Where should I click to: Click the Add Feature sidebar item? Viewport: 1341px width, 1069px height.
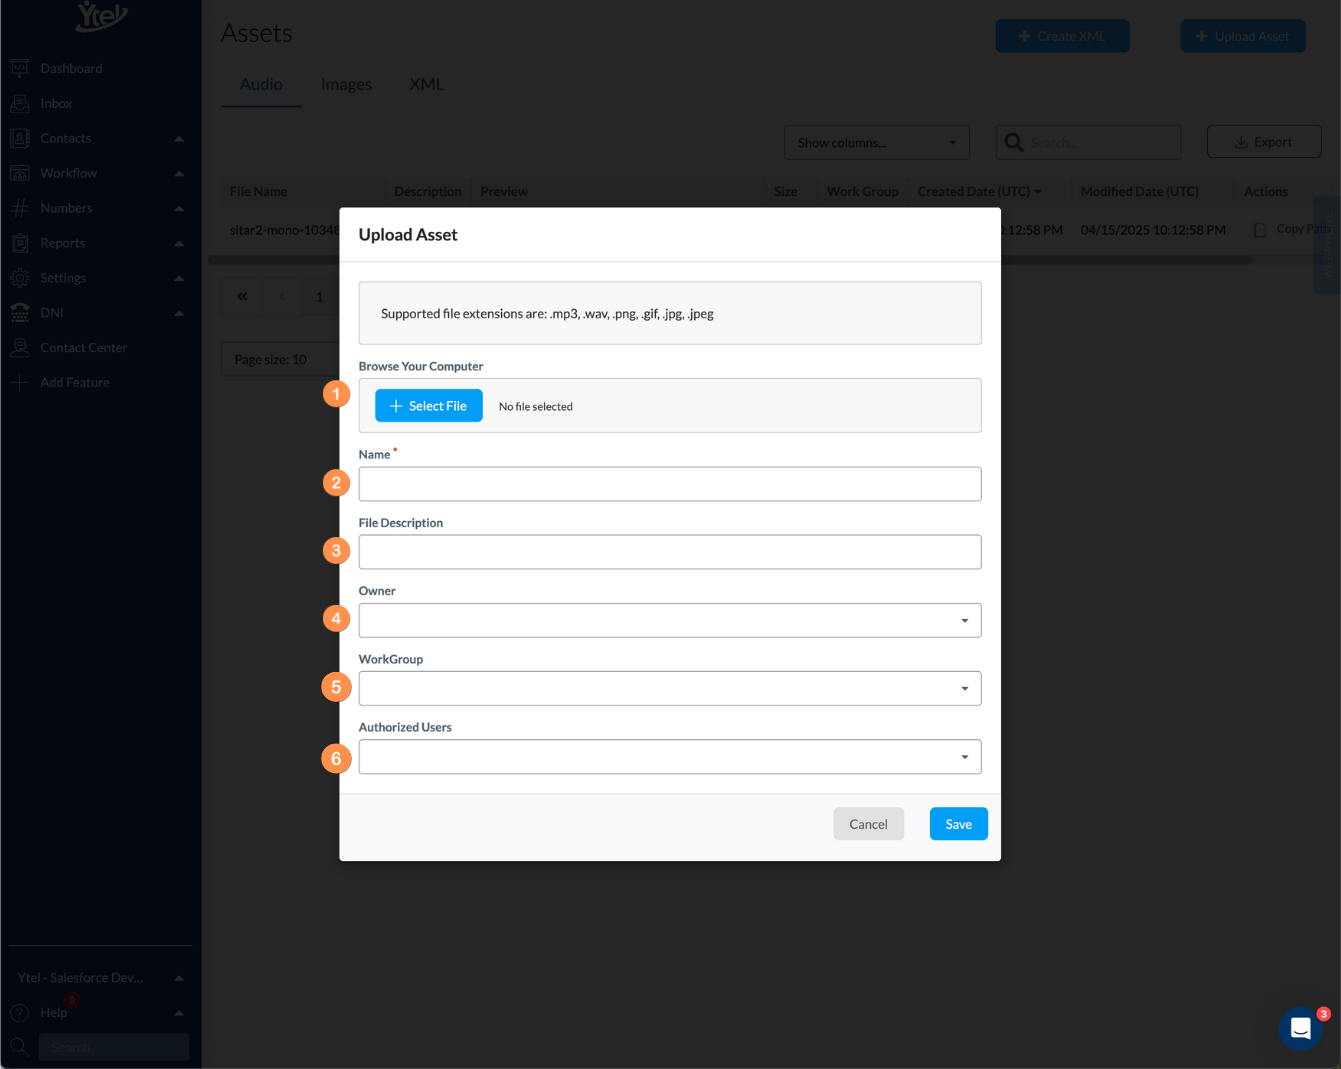point(75,383)
